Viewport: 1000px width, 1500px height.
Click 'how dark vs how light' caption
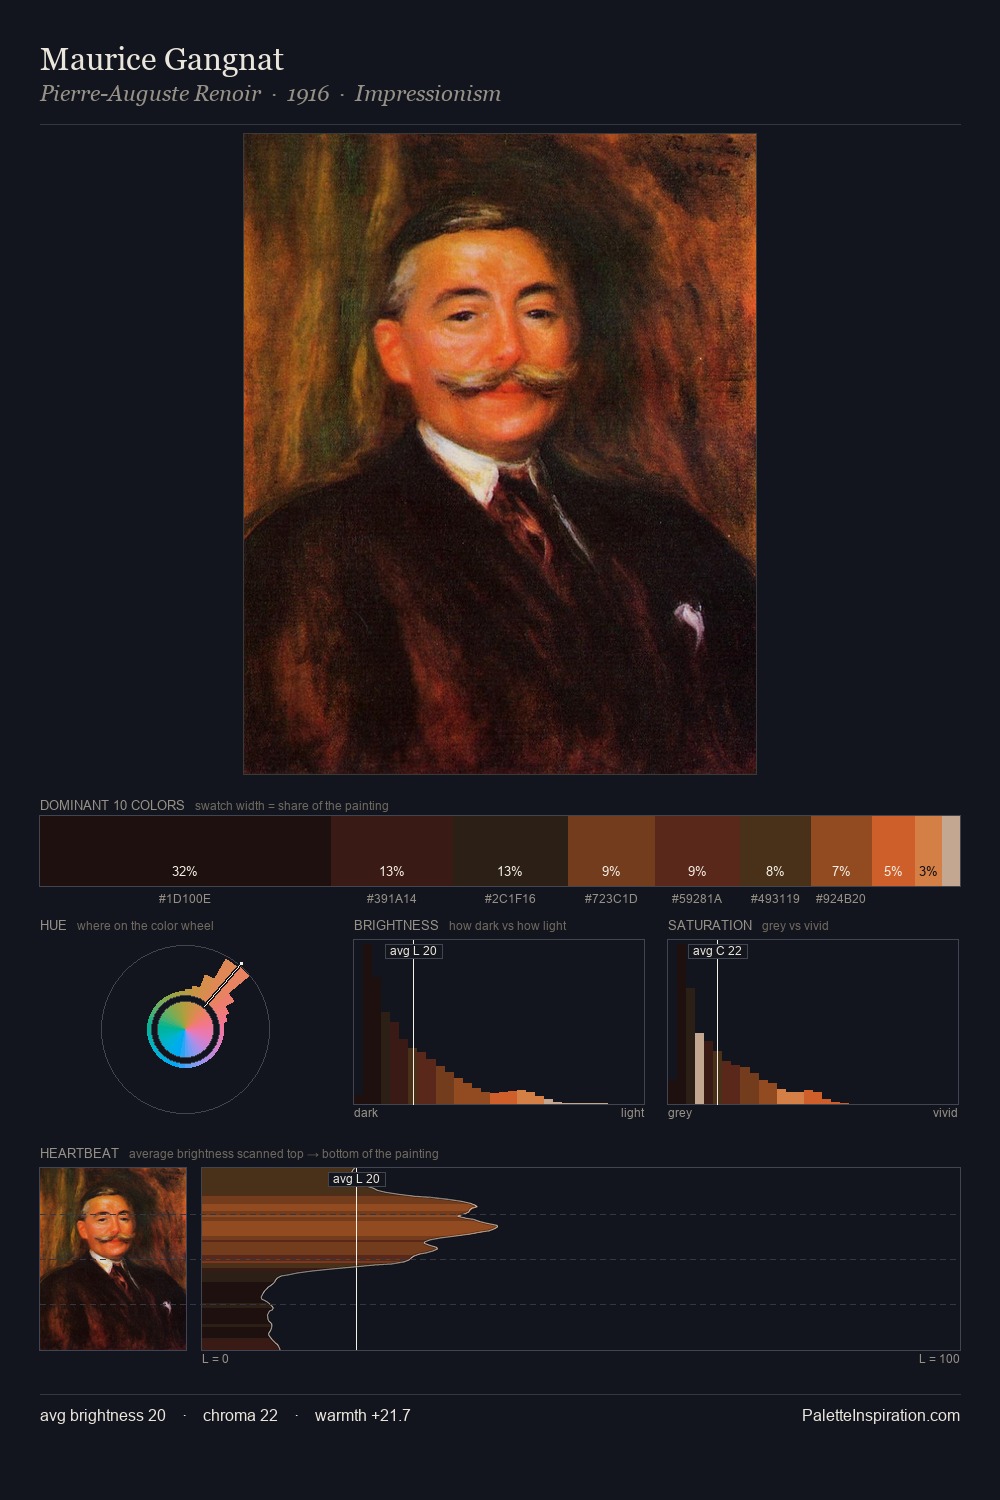coord(508,926)
